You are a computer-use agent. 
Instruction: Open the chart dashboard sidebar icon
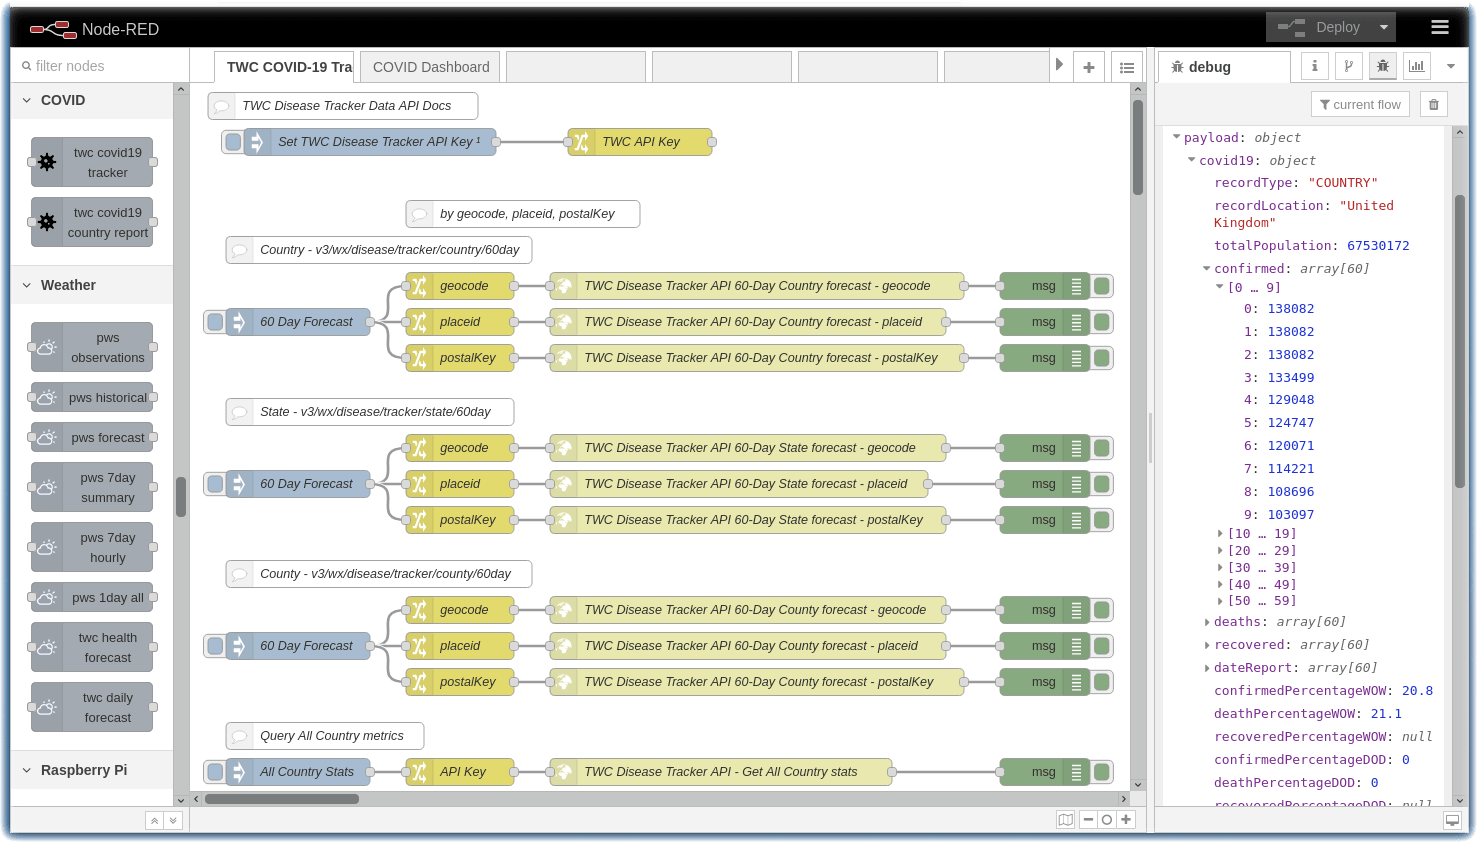1417,66
